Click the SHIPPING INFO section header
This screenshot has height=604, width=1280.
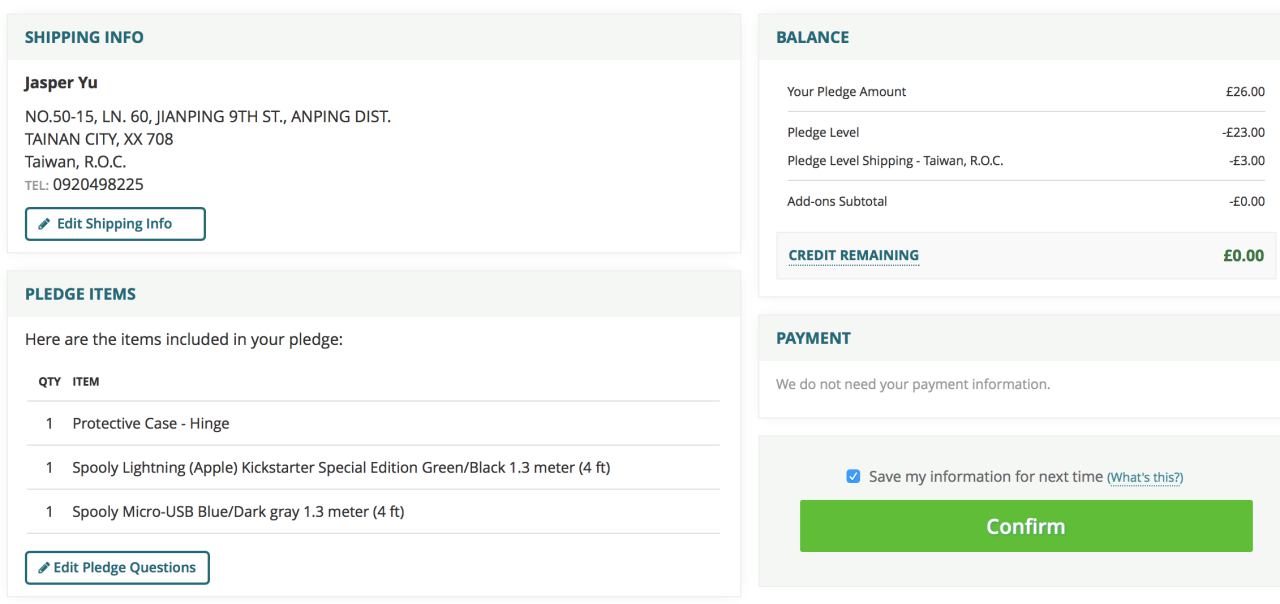pyautogui.click(x=84, y=38)
